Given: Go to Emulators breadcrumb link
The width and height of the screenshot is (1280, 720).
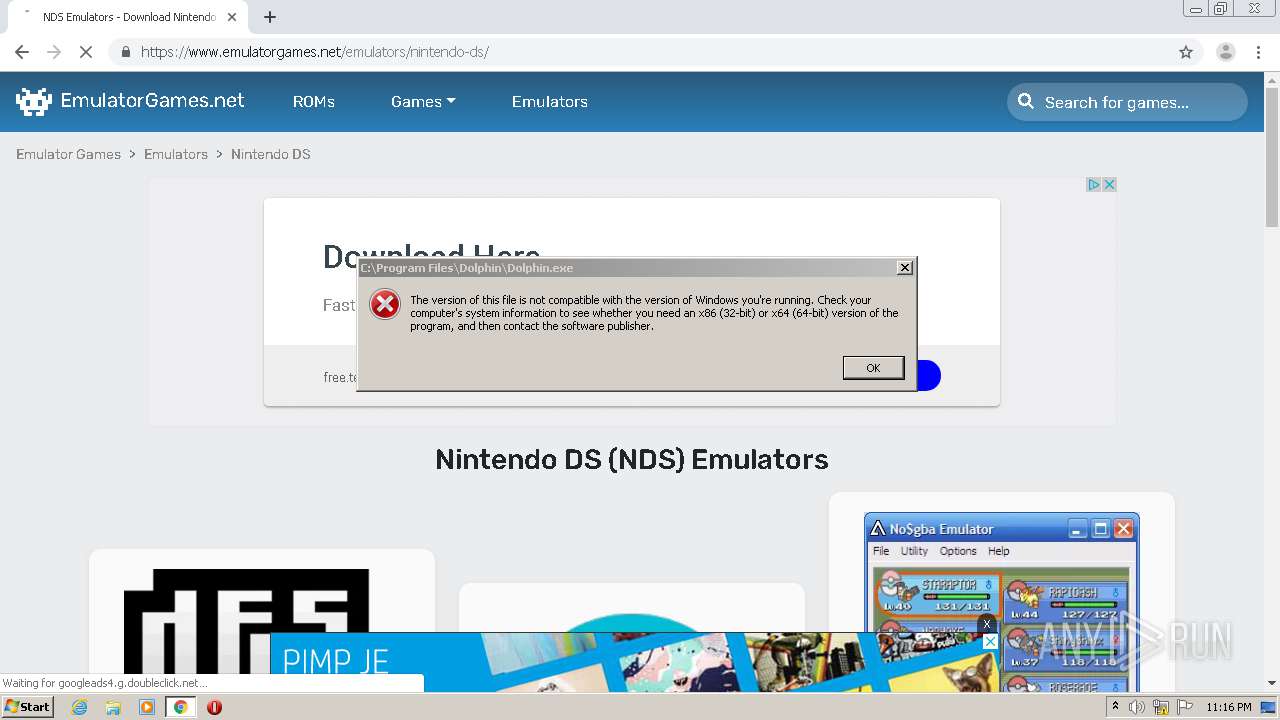Looking at the screenshot, I should pyautogui.click(x=176, y=154).
